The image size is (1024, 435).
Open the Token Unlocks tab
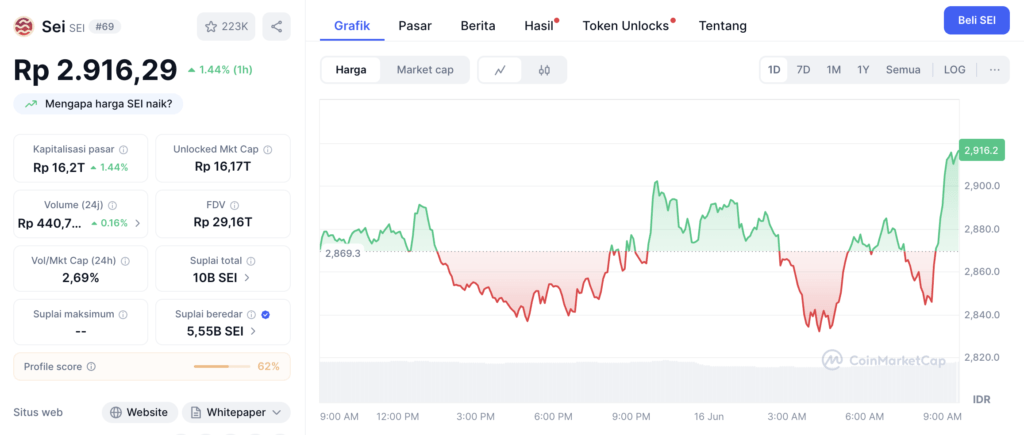click(626, 26)
